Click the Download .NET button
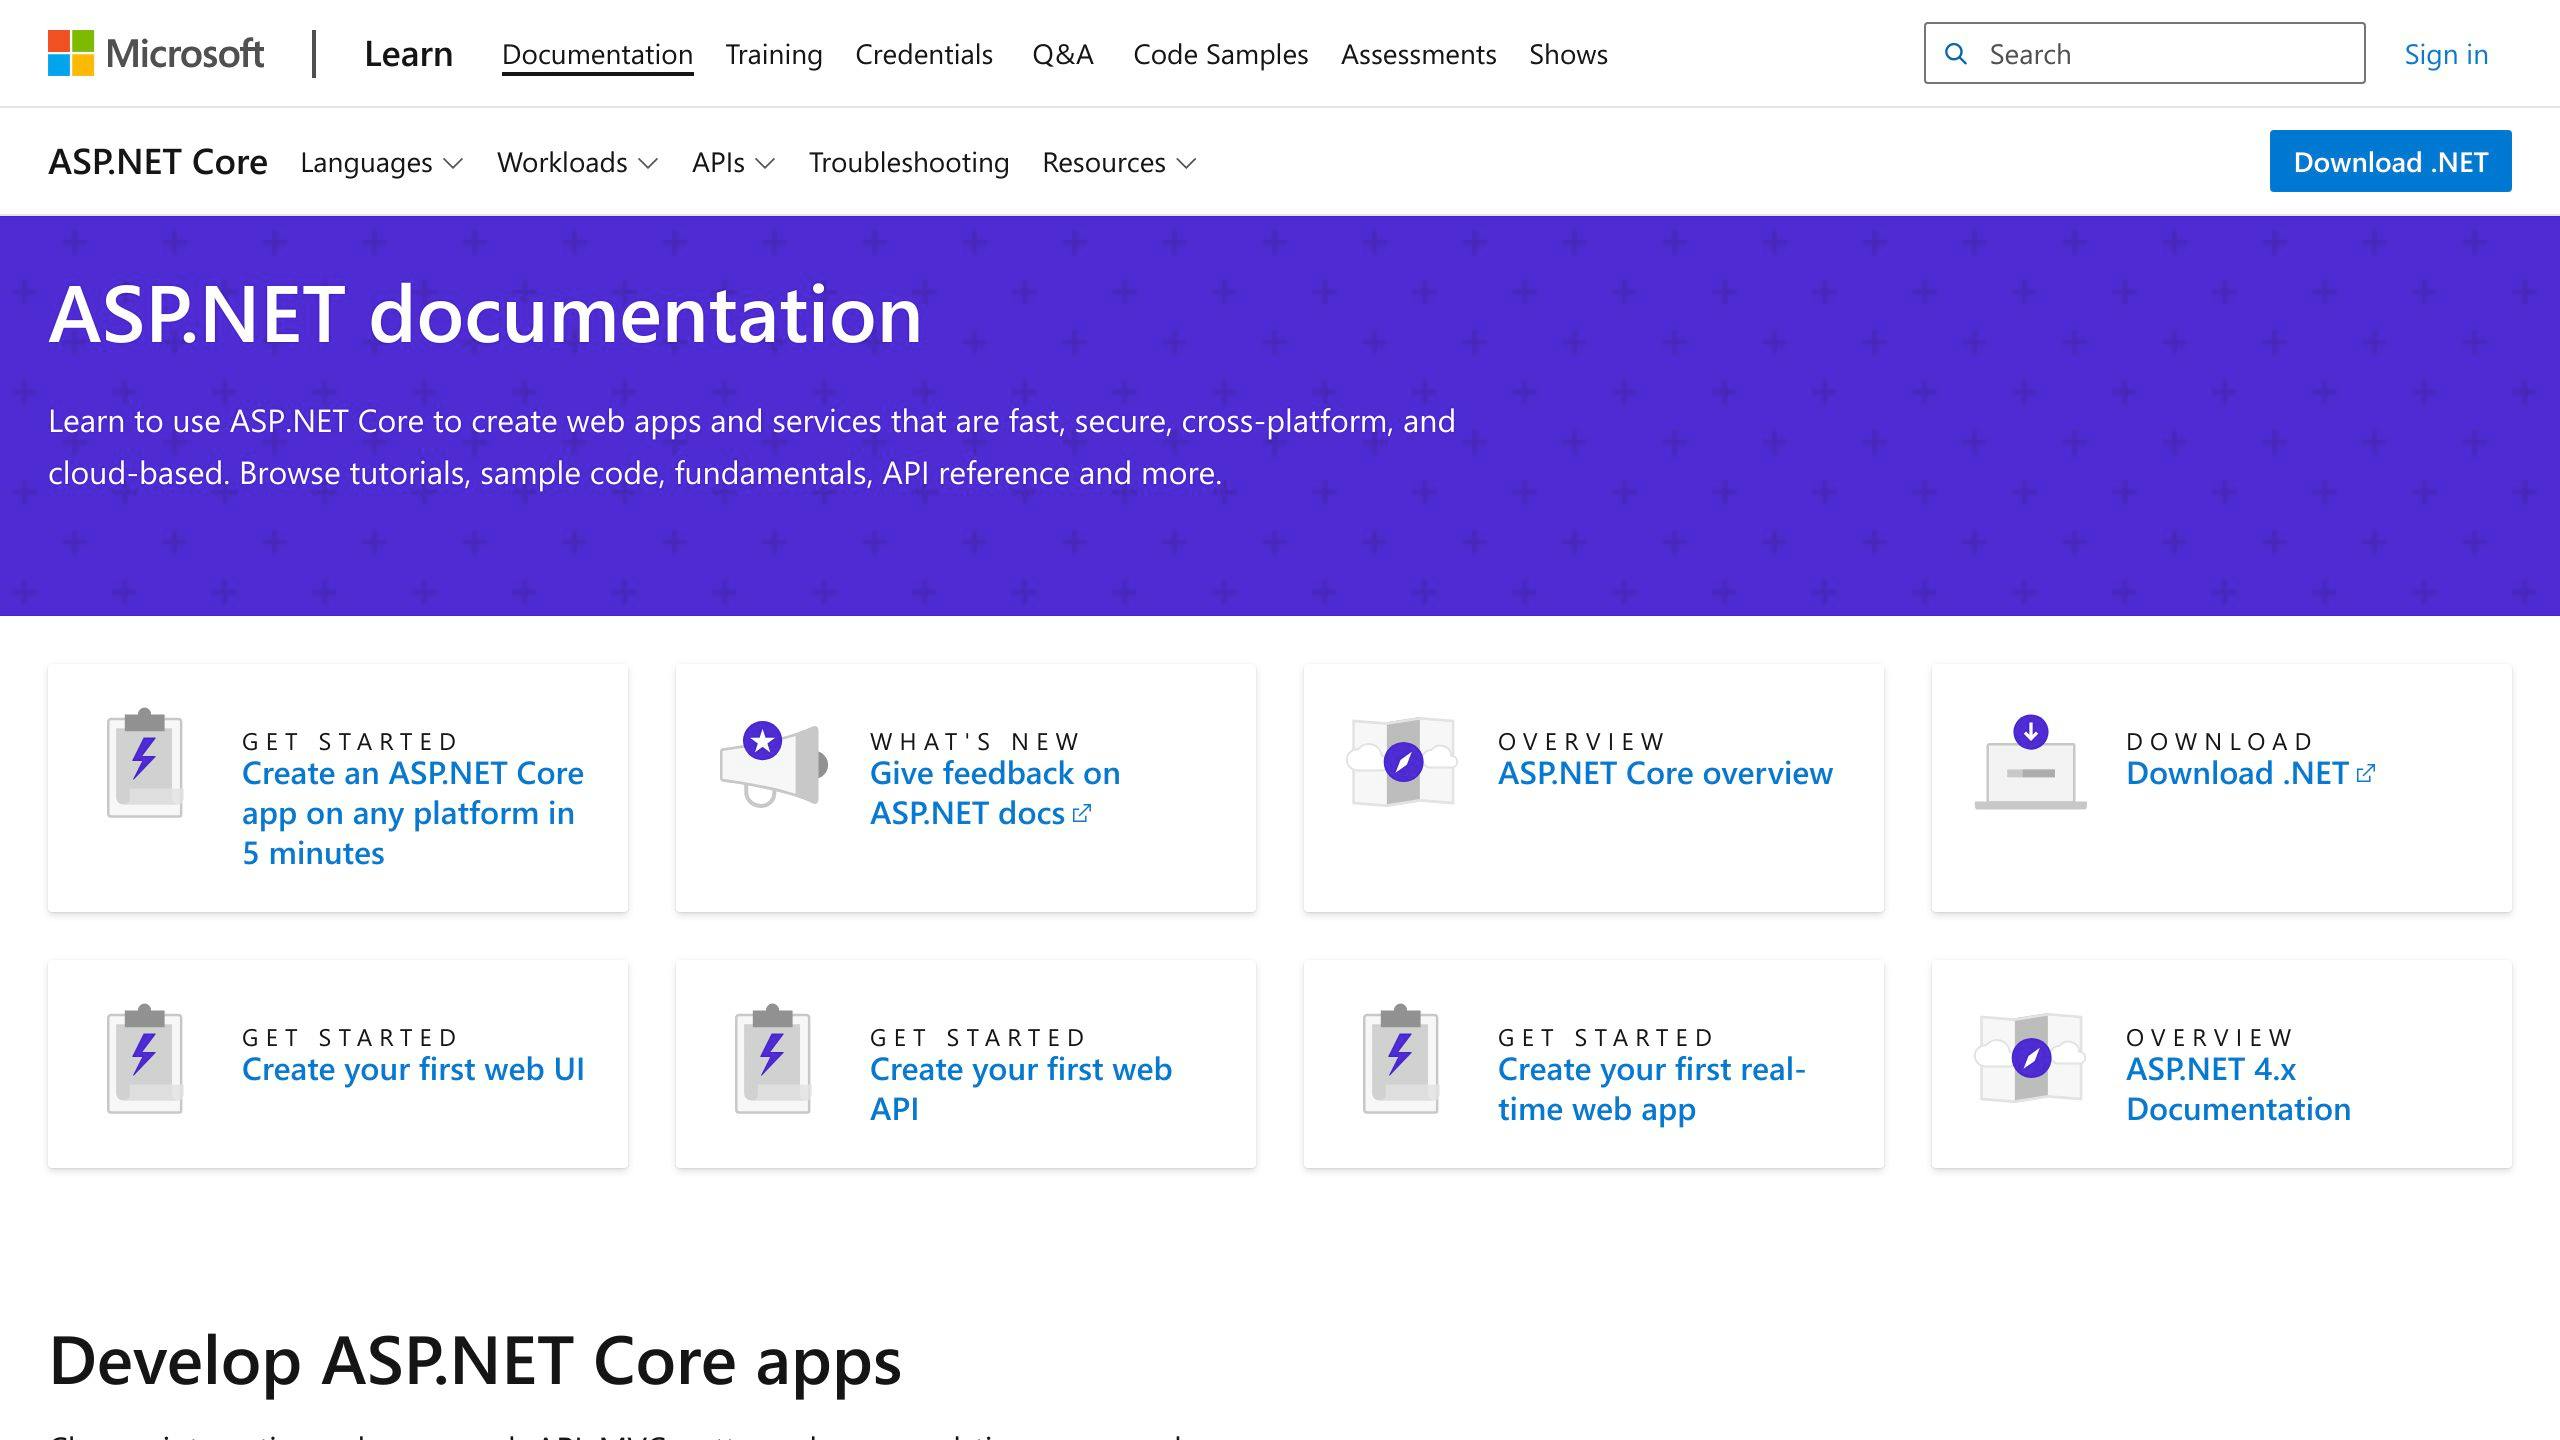 (x=2390, y=161)
